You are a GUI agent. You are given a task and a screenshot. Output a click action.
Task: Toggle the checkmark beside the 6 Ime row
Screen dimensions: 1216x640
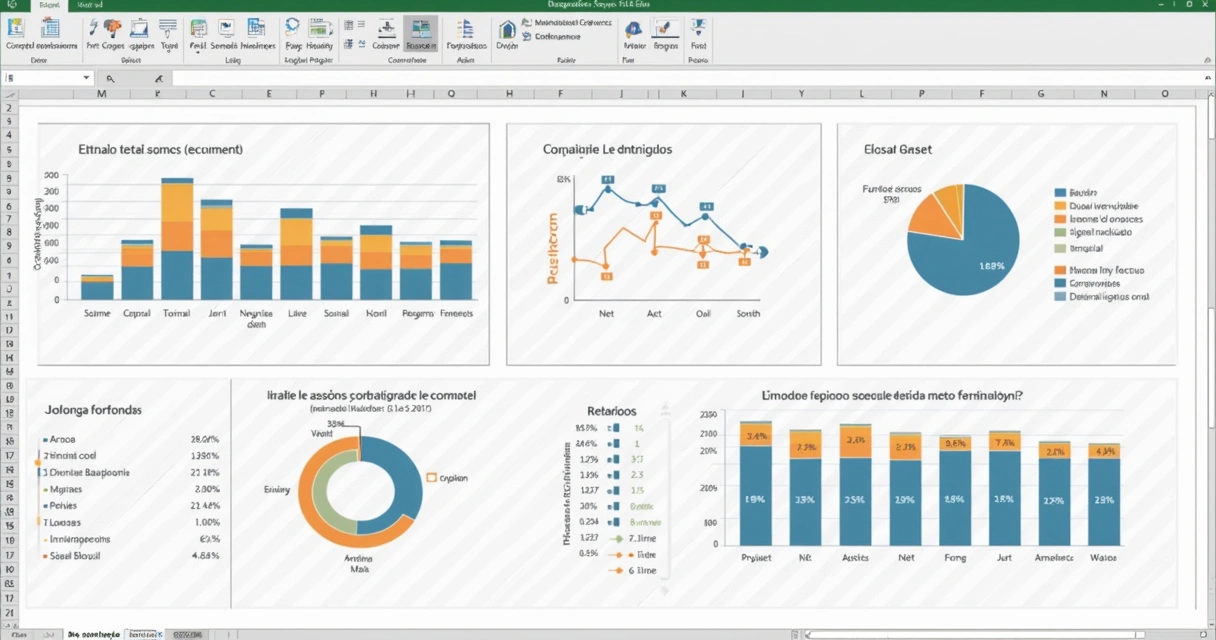(619, 570)
